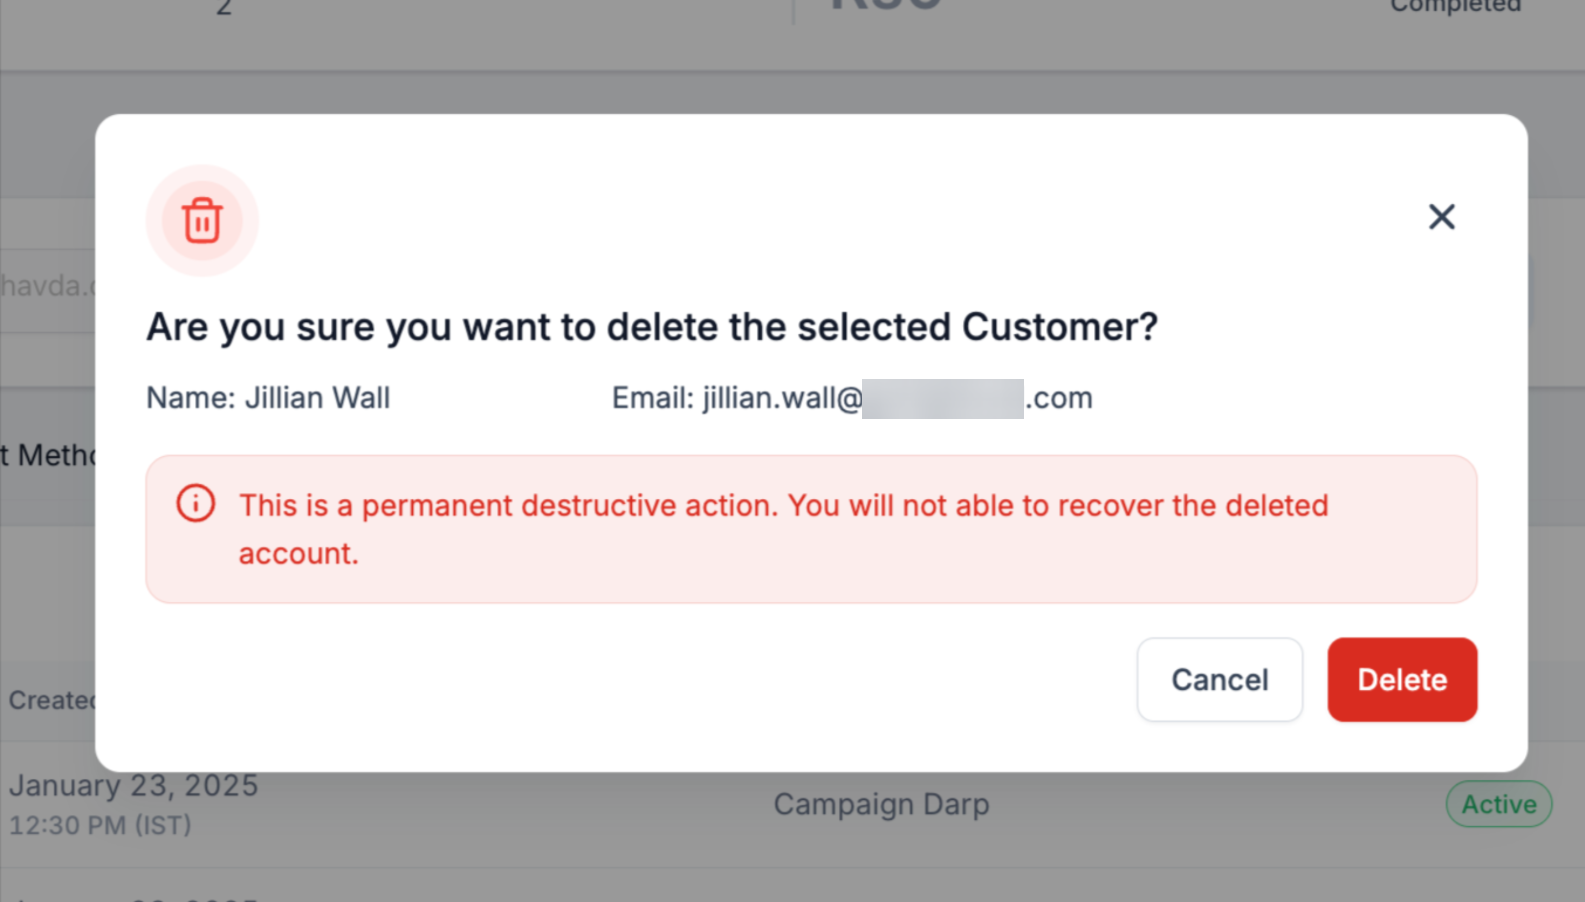
Task: Click the partially hidden Method header
Action: pyautogui.click(x=48, y=456)
